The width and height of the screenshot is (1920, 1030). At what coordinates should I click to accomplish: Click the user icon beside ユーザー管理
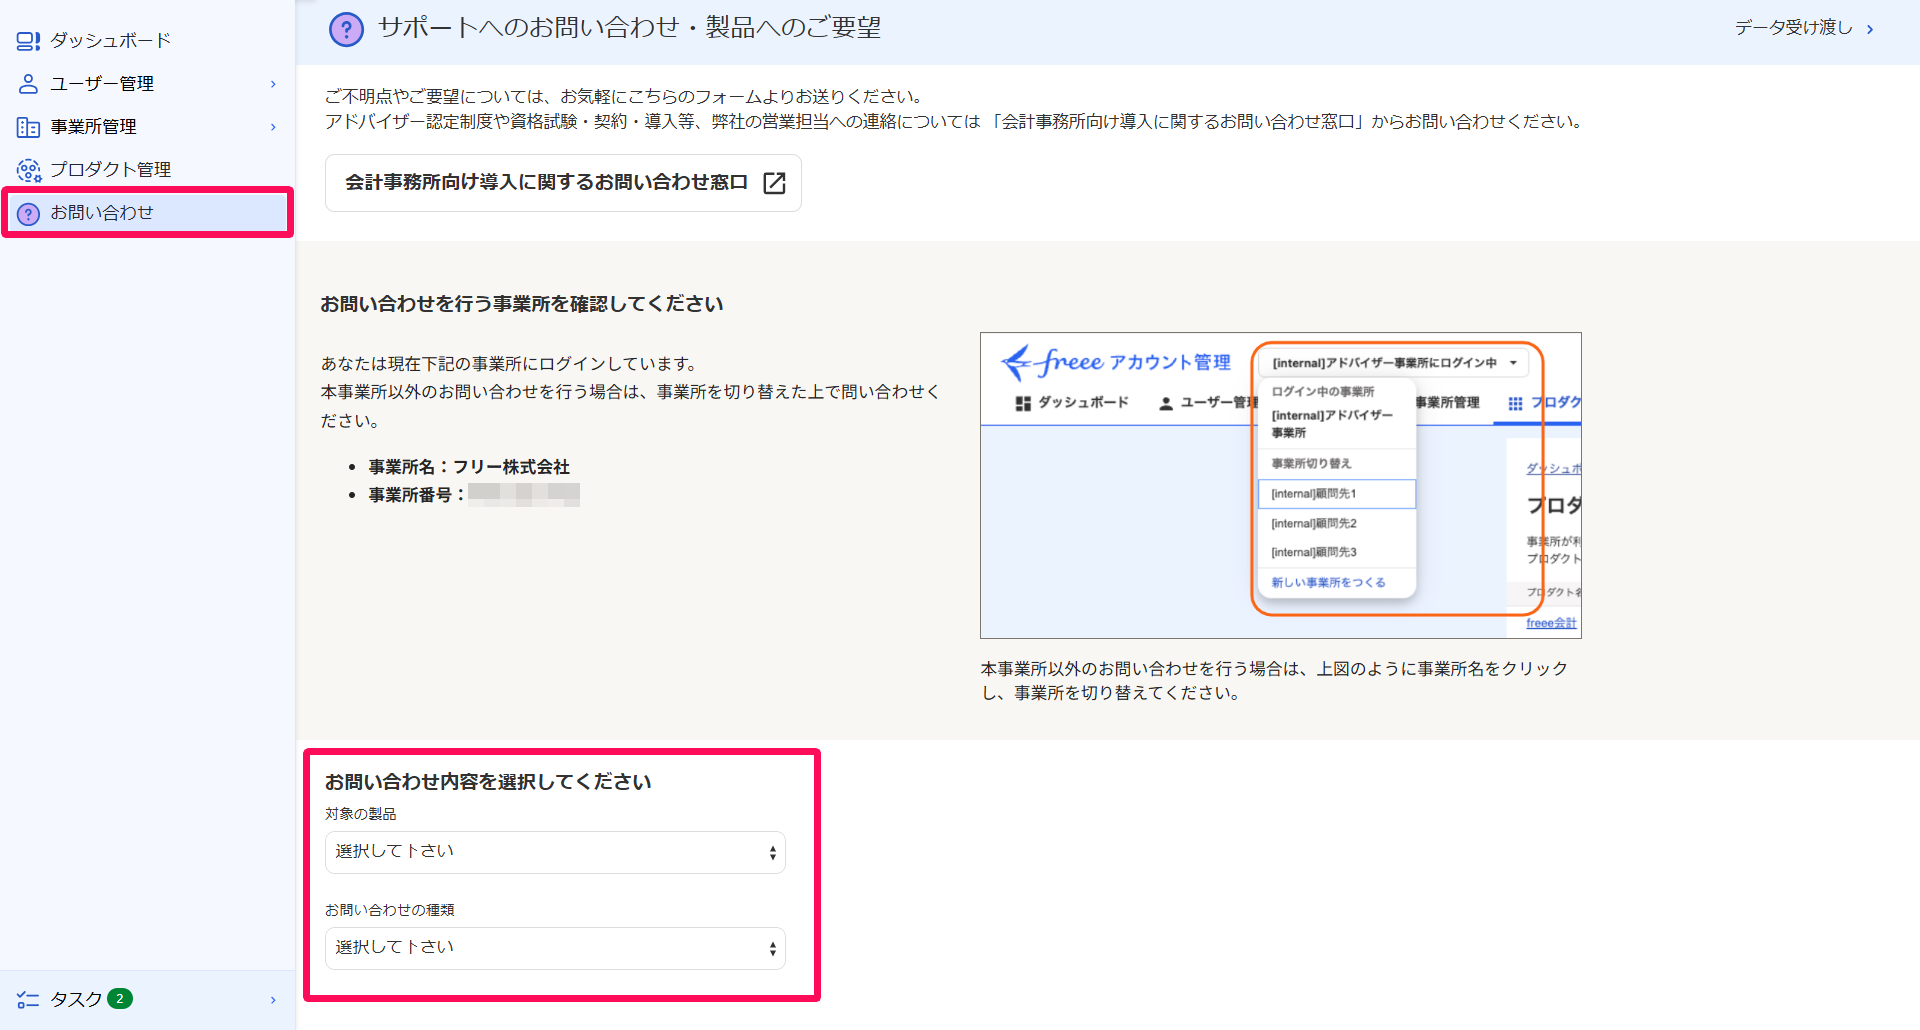28,84
